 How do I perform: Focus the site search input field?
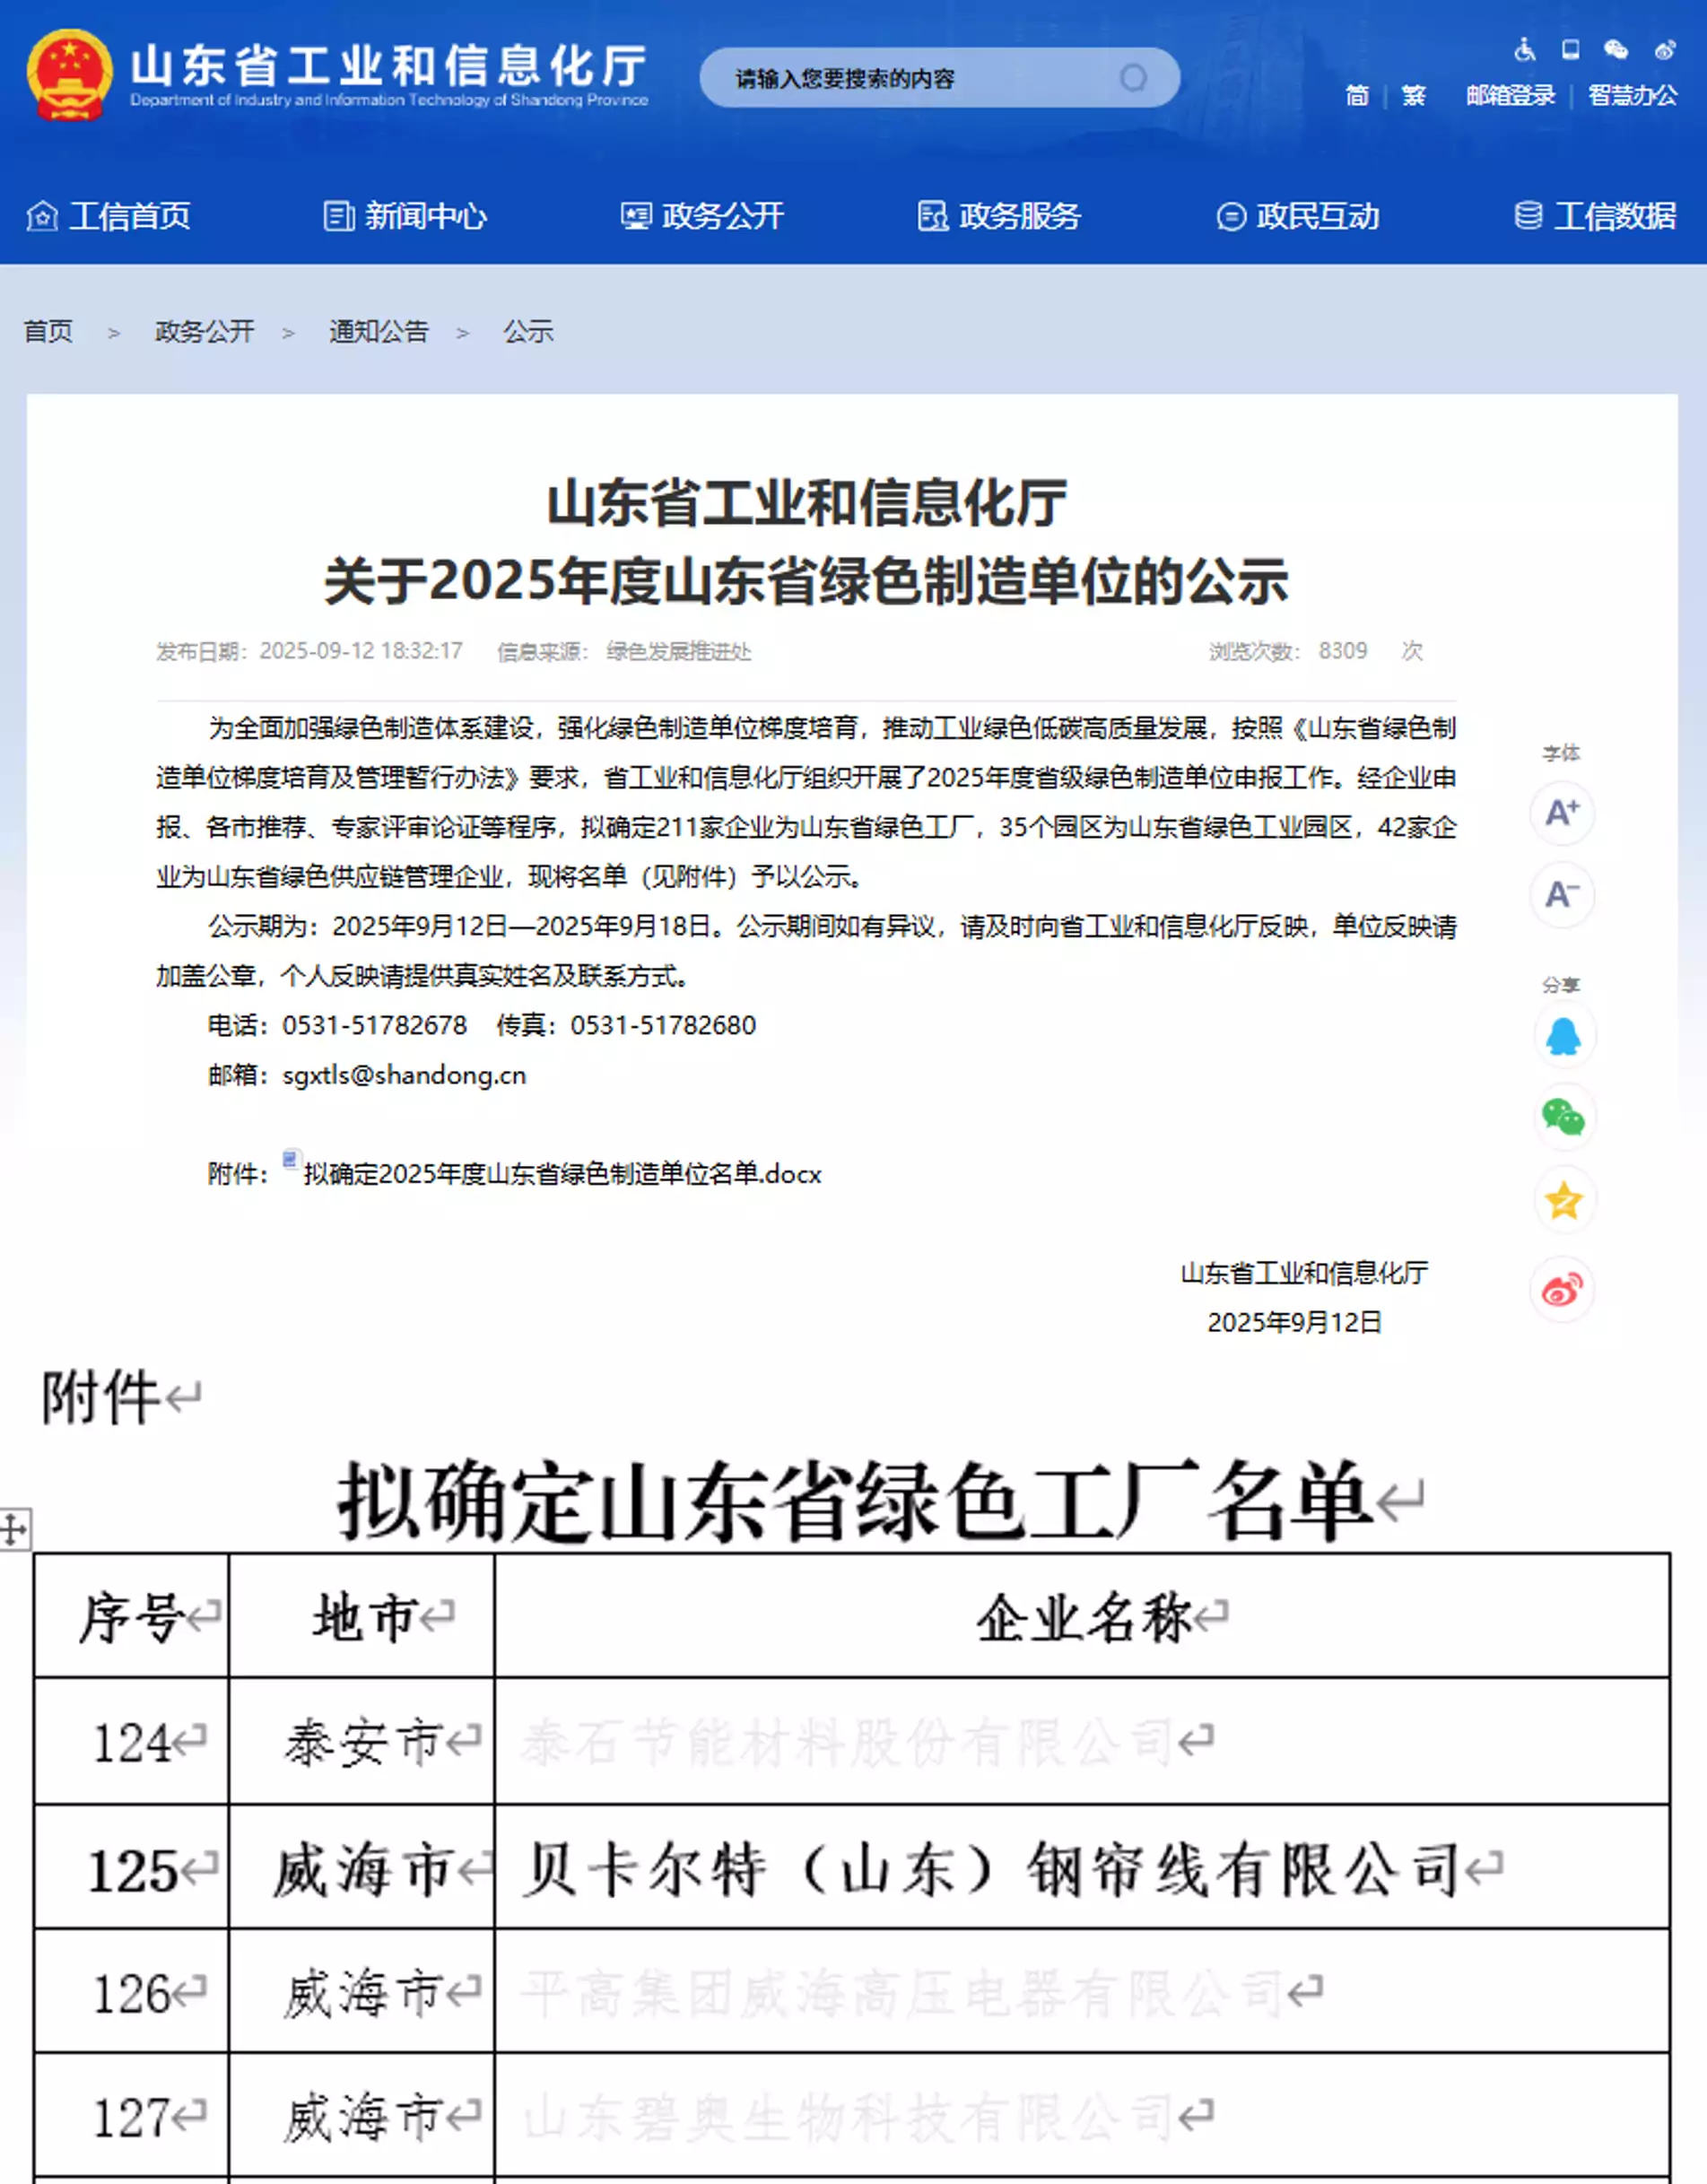[x=920, y=78]
